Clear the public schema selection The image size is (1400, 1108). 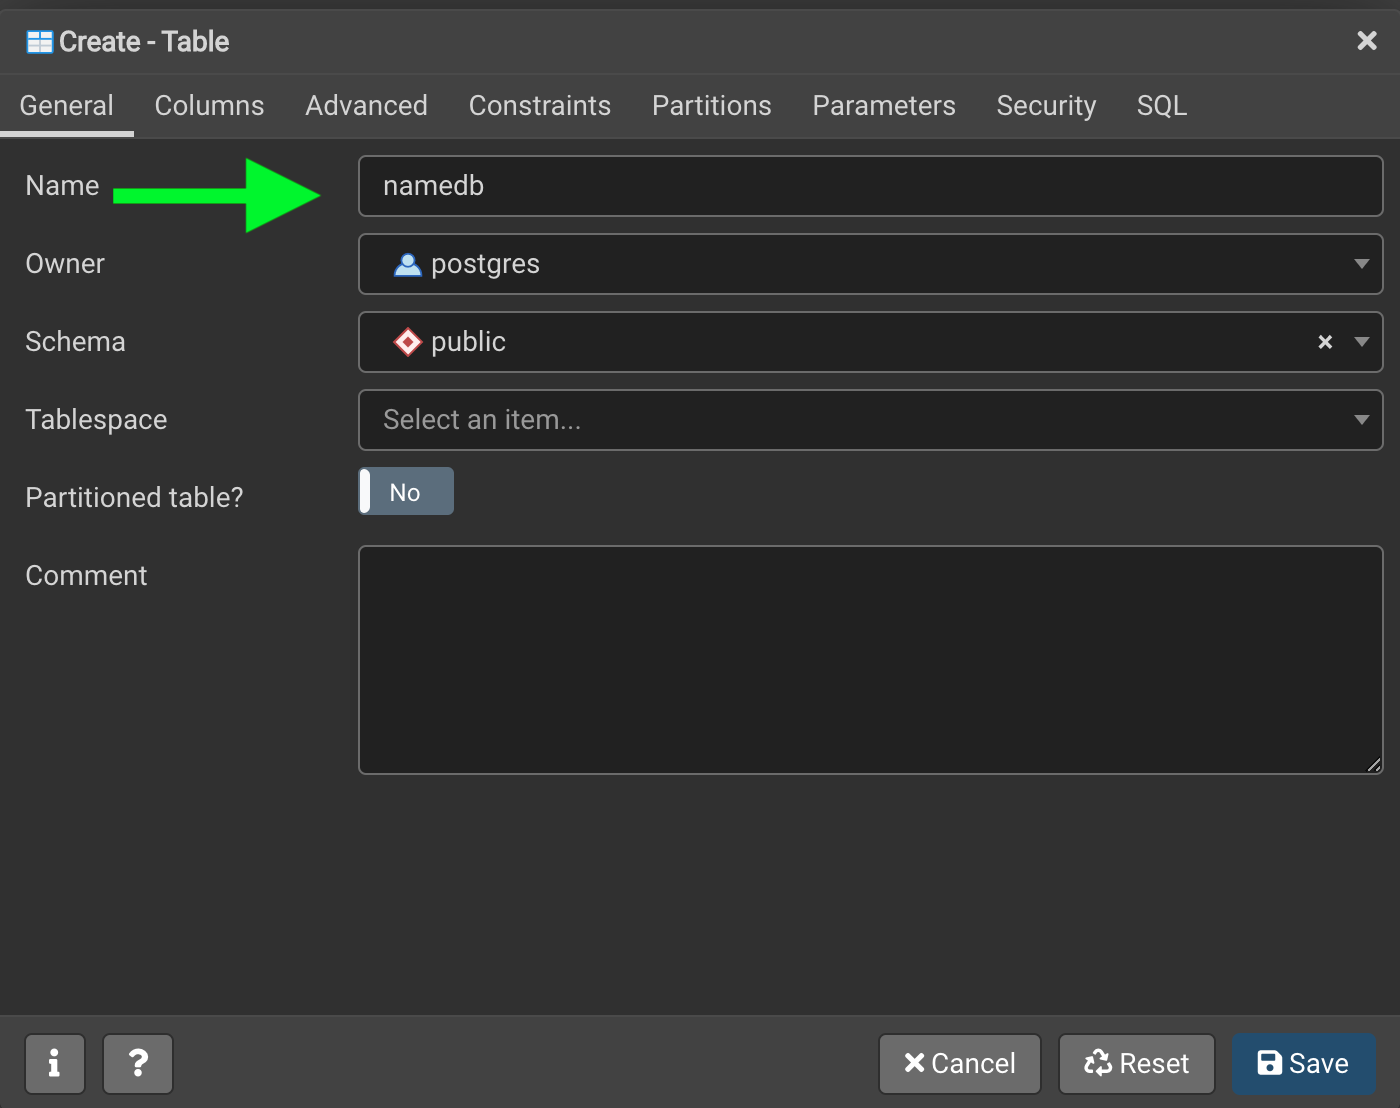point(1325,342)
